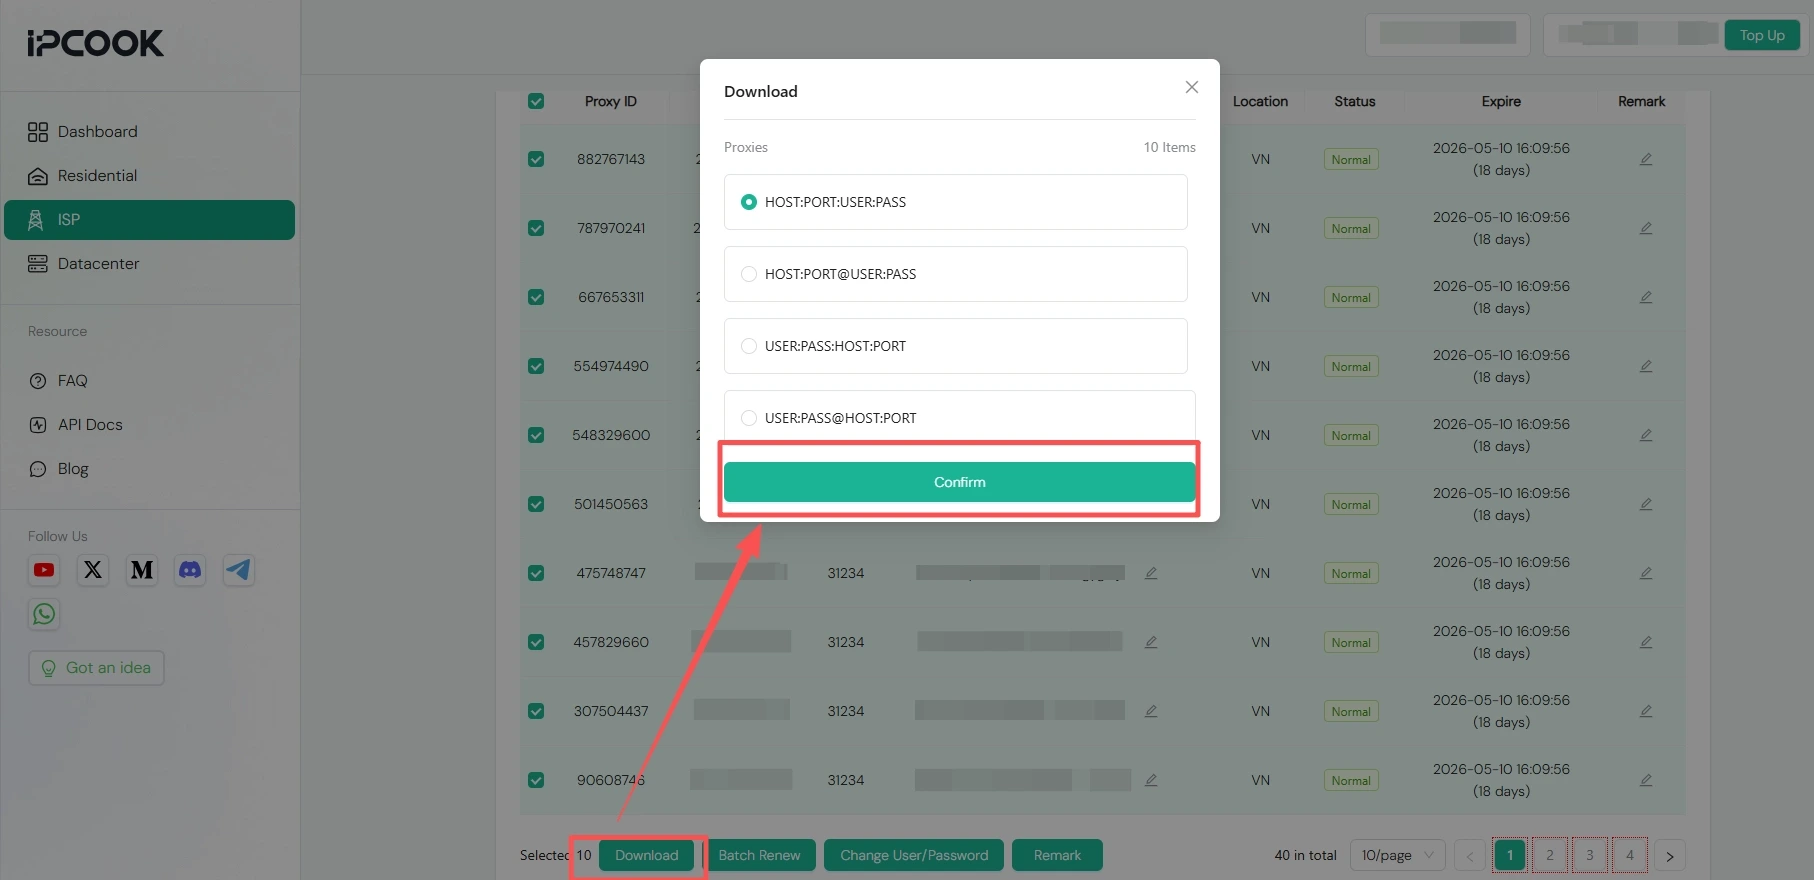Uncheck proxy 667653311 checkbox
The height and width of the screenshot is (880, 1814).
[536, 297]
